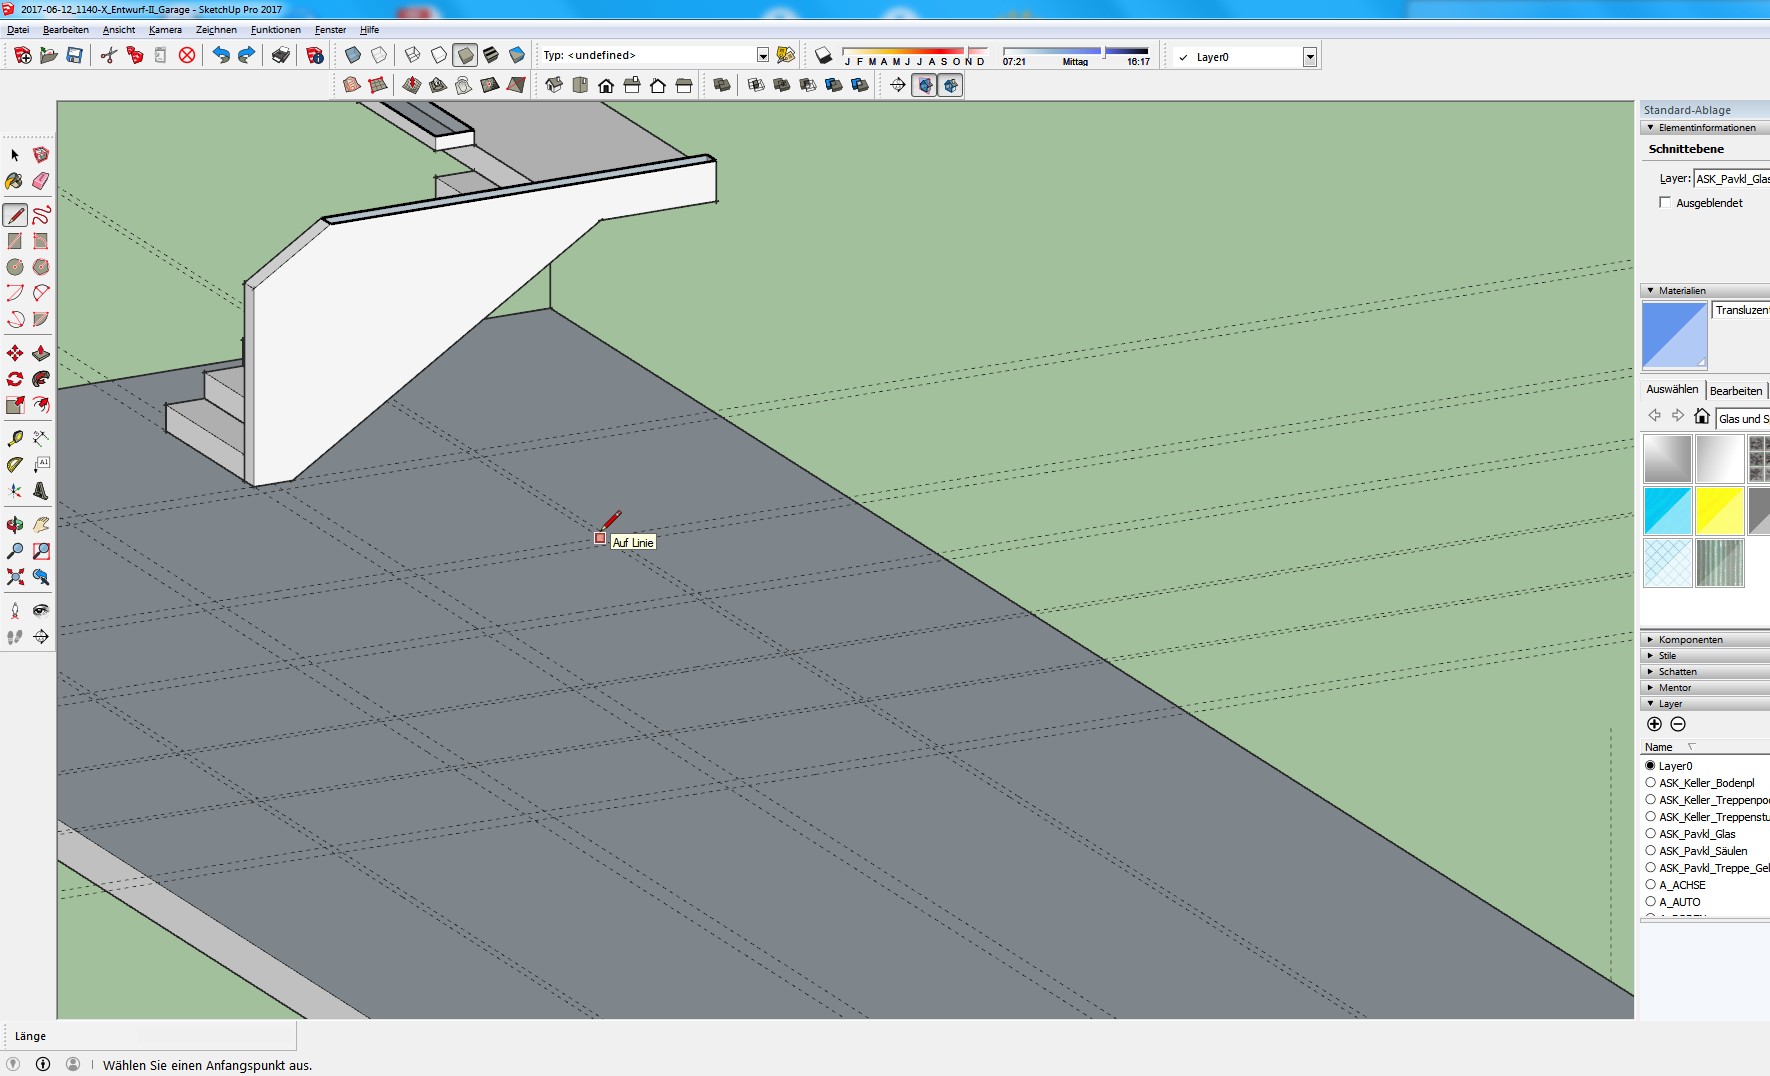Switch to the Iso house view
This screenshot has width=1770, height=1076.
click(554, 85)
